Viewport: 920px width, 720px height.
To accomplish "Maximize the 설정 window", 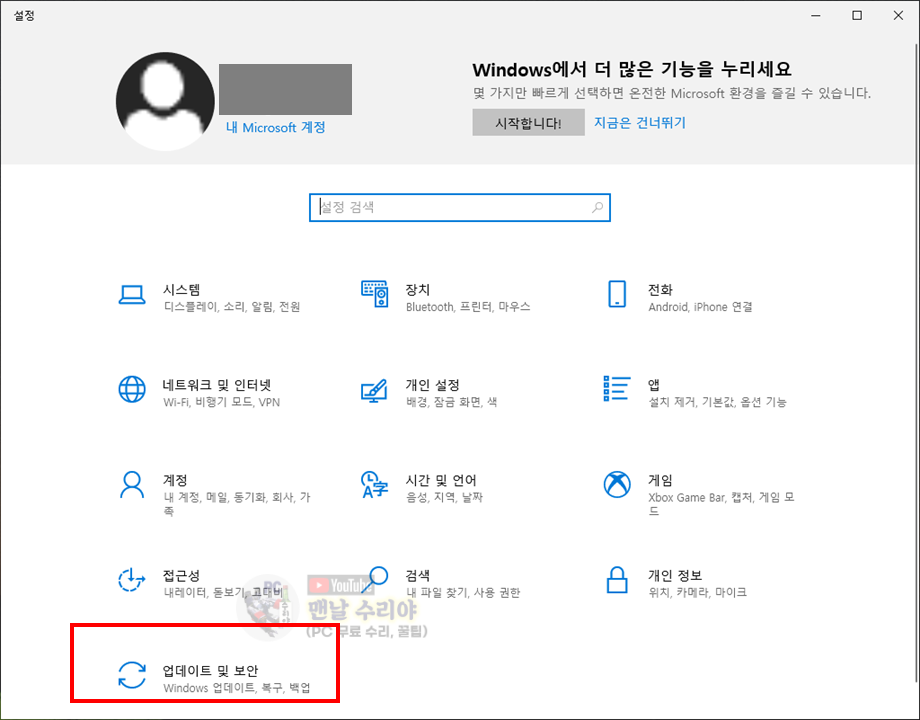I will 857,16.
